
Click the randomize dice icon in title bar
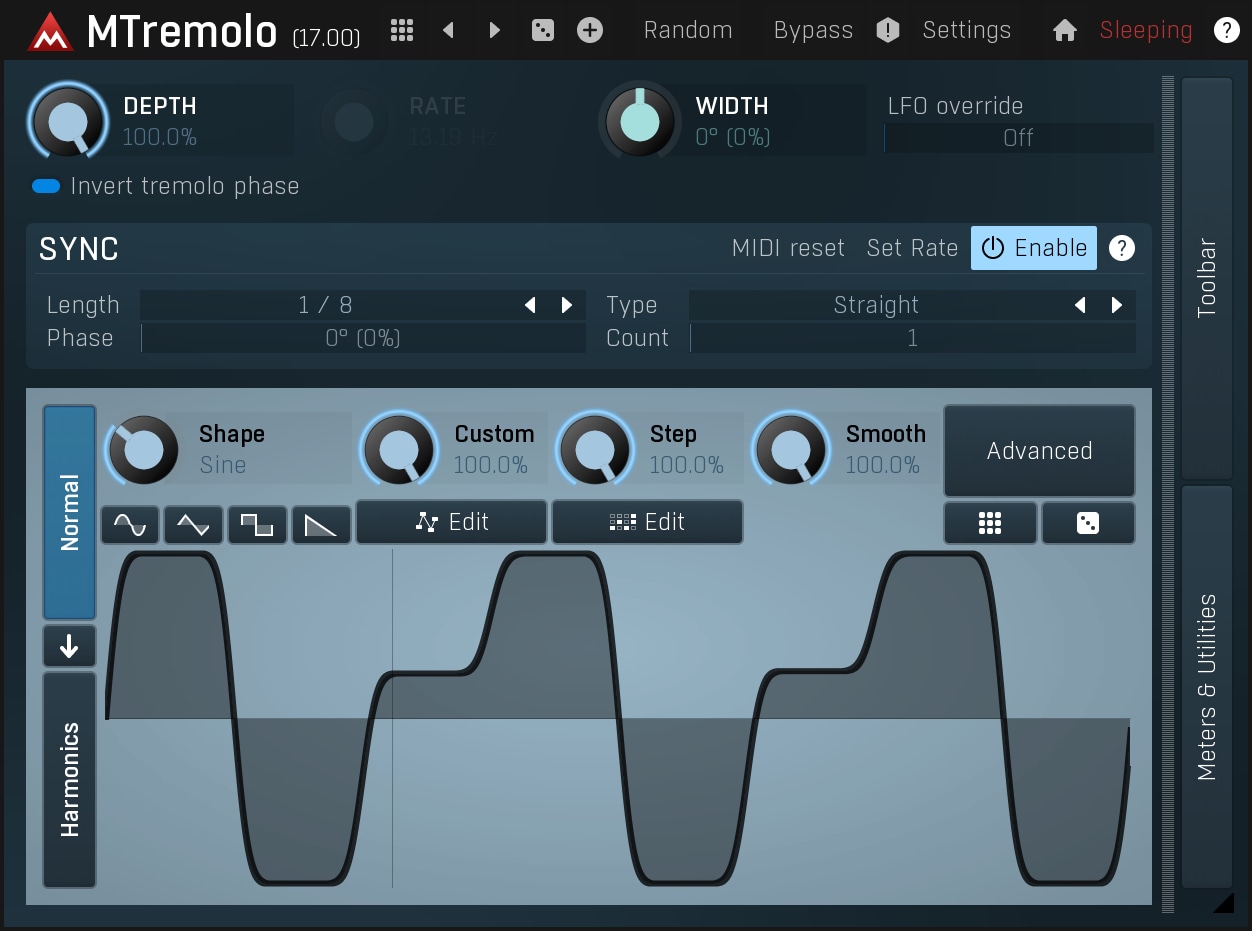click(542, 30)
